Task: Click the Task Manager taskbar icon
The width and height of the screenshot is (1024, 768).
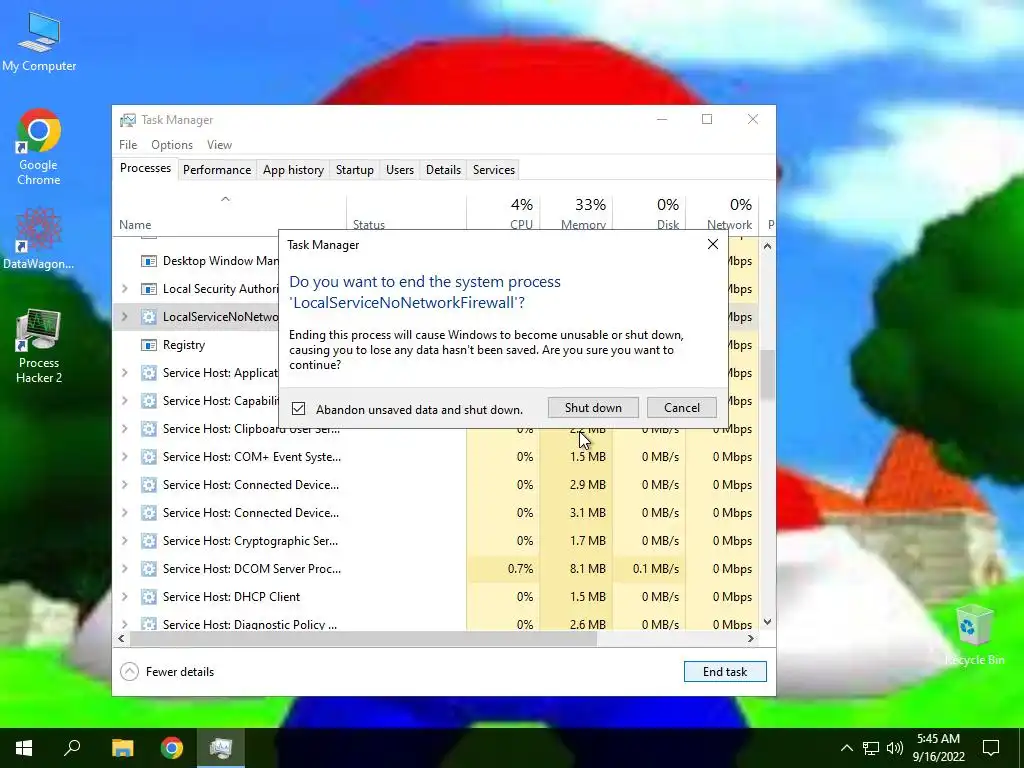Action: (x=221, y=748)
